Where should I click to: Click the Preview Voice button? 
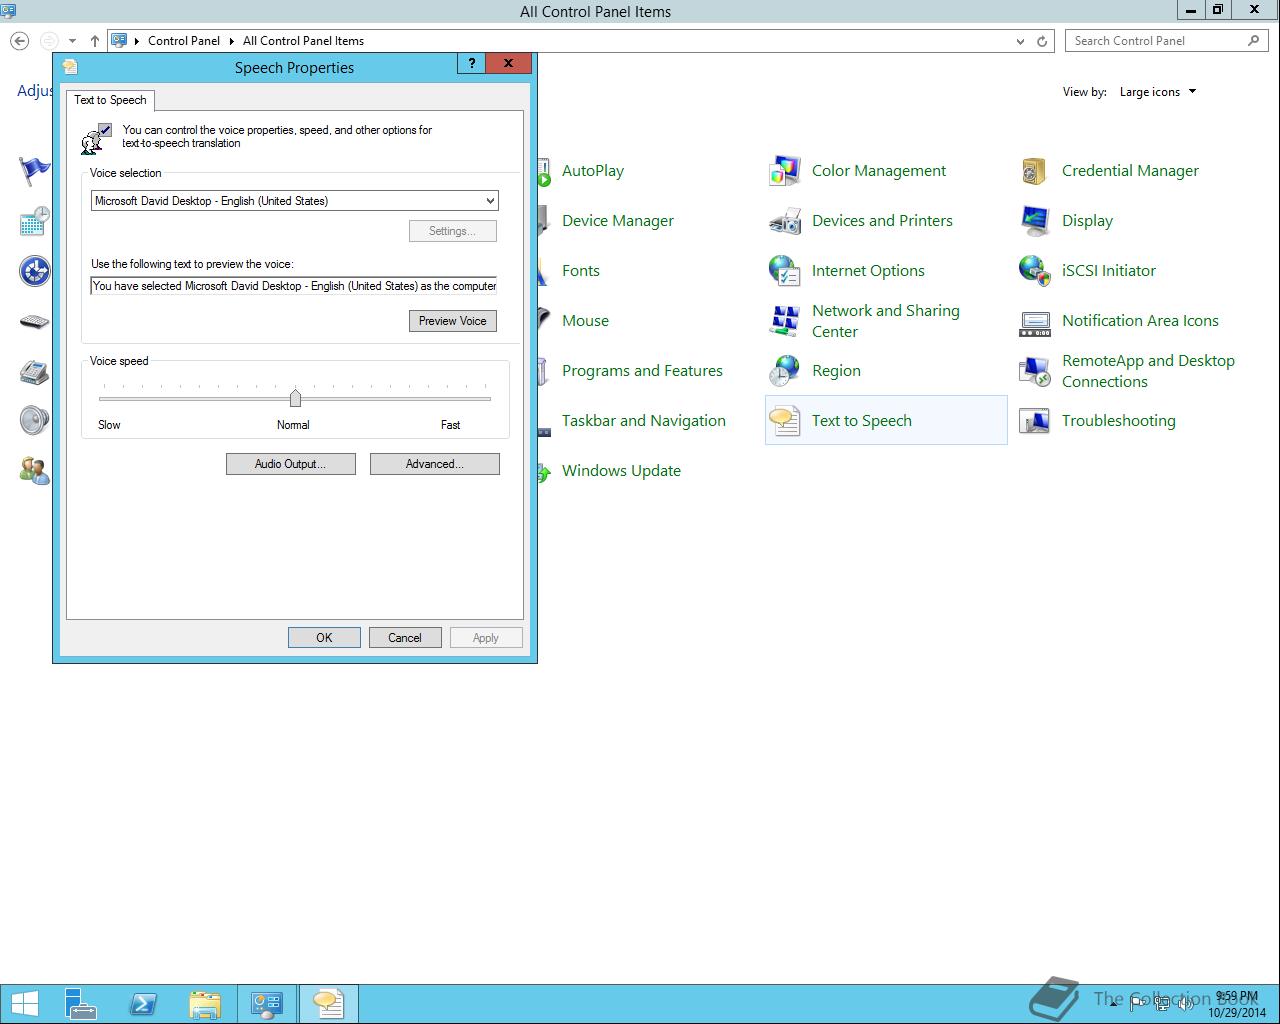click(x=453, y=321)
